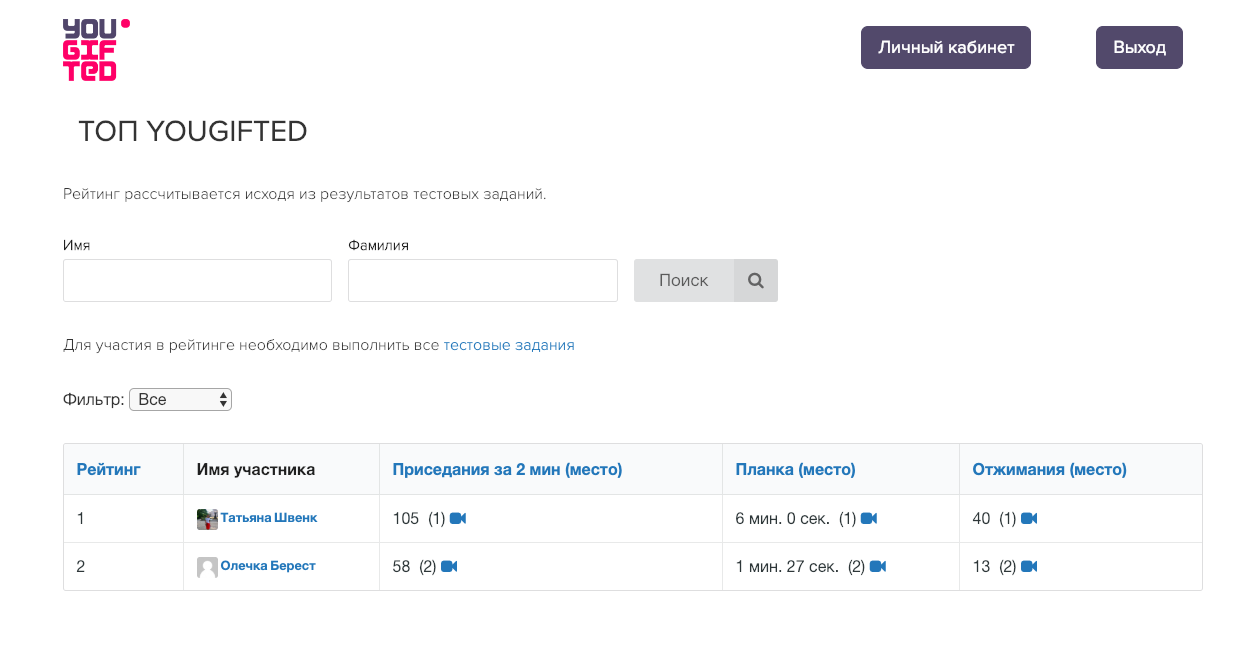Watch Олечка Берест's push-ups video
This screenshot has width=1248, height=649.
tap(1029, 566)
